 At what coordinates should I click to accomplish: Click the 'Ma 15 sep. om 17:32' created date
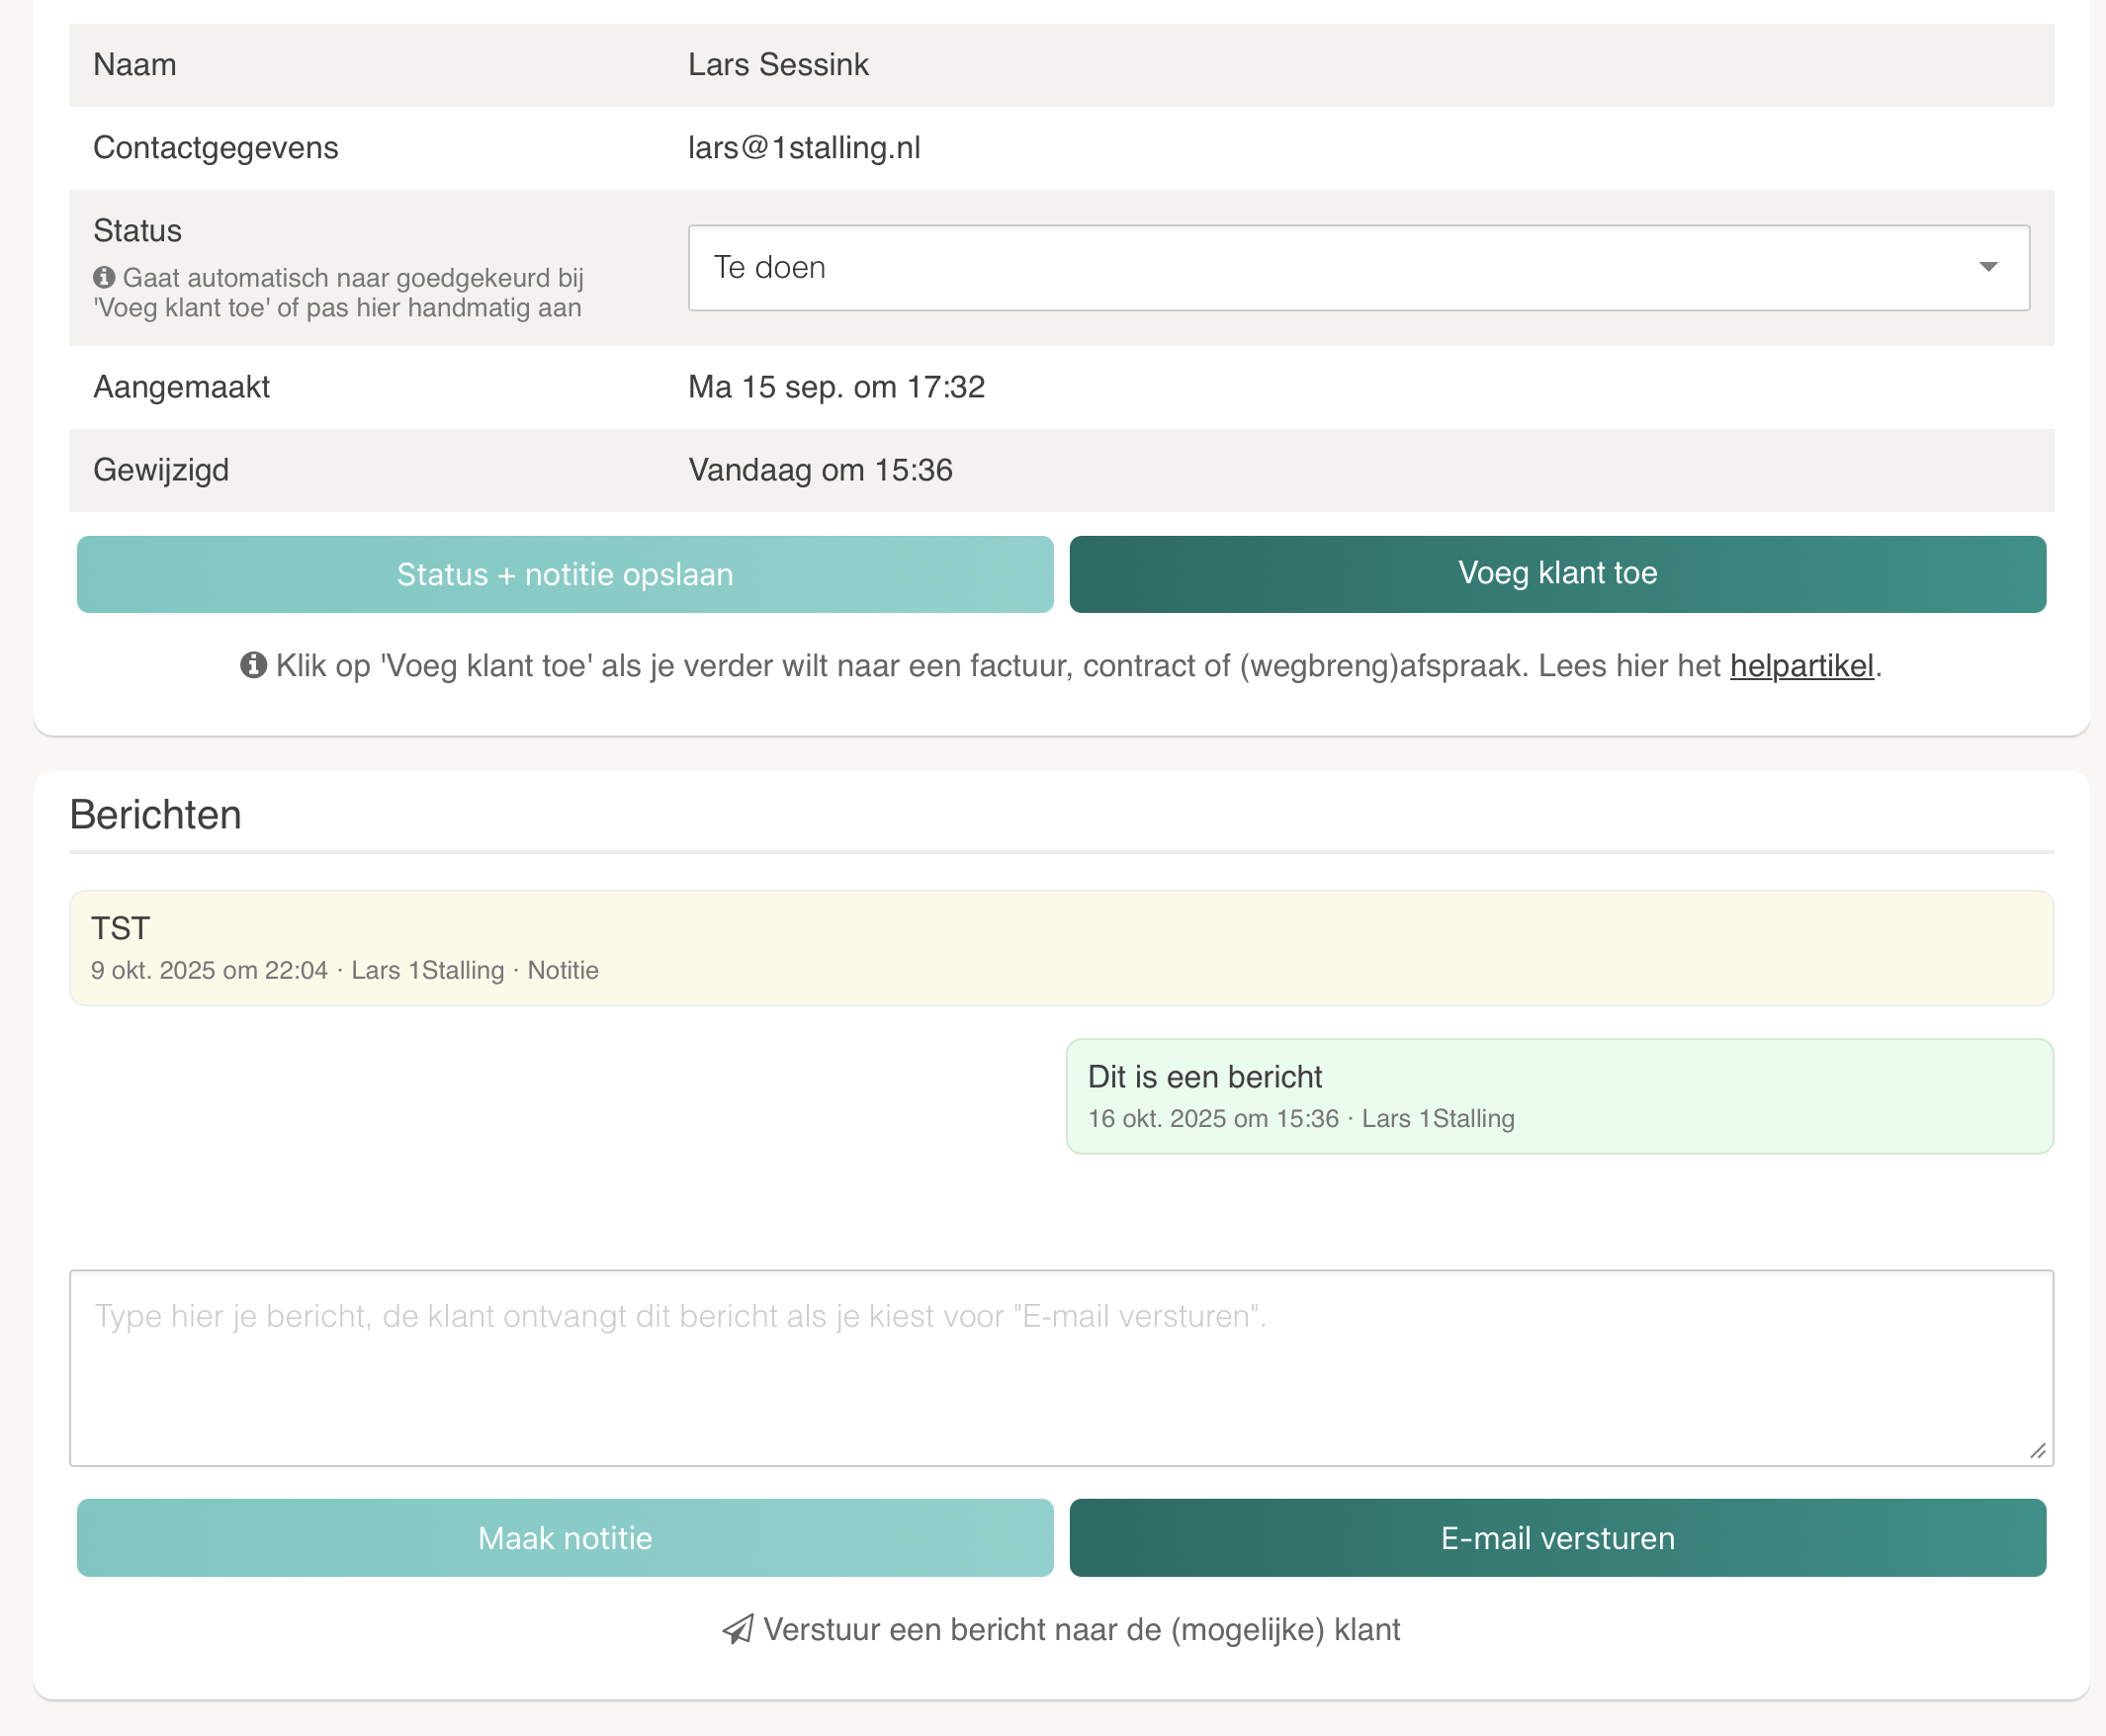[836, 387]
